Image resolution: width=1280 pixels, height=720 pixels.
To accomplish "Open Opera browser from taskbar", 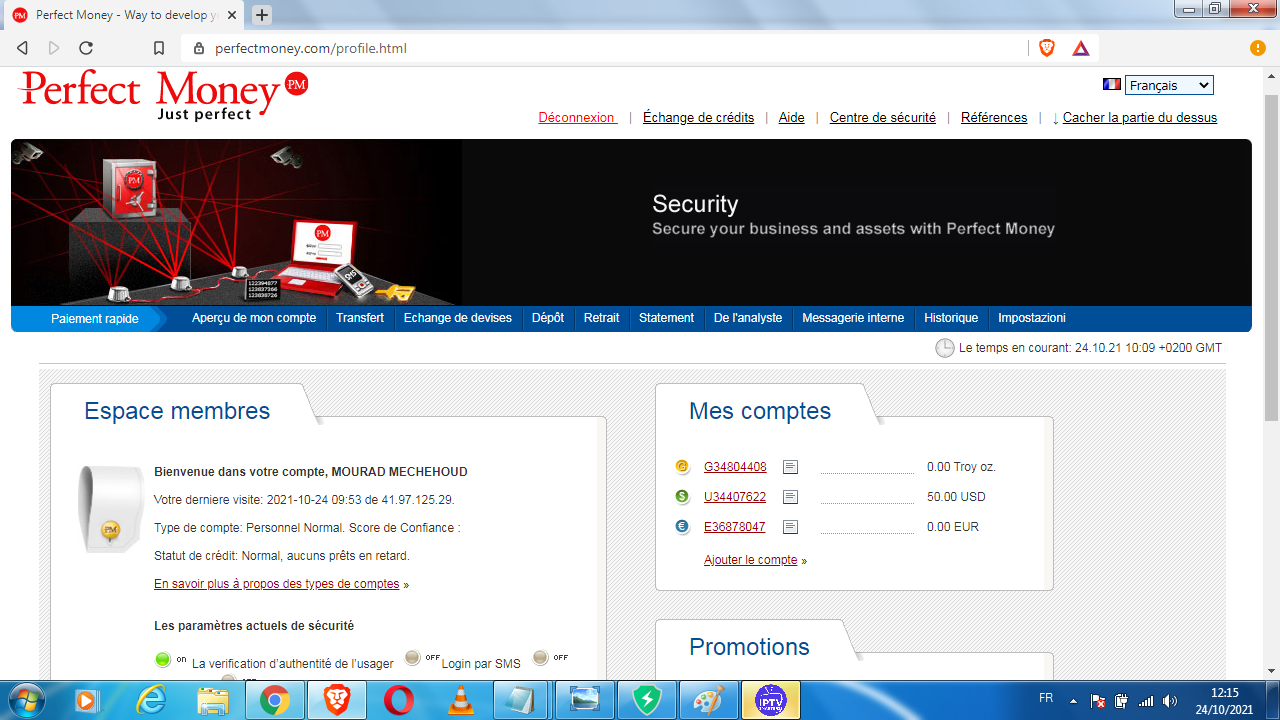I will pos(399,700).
